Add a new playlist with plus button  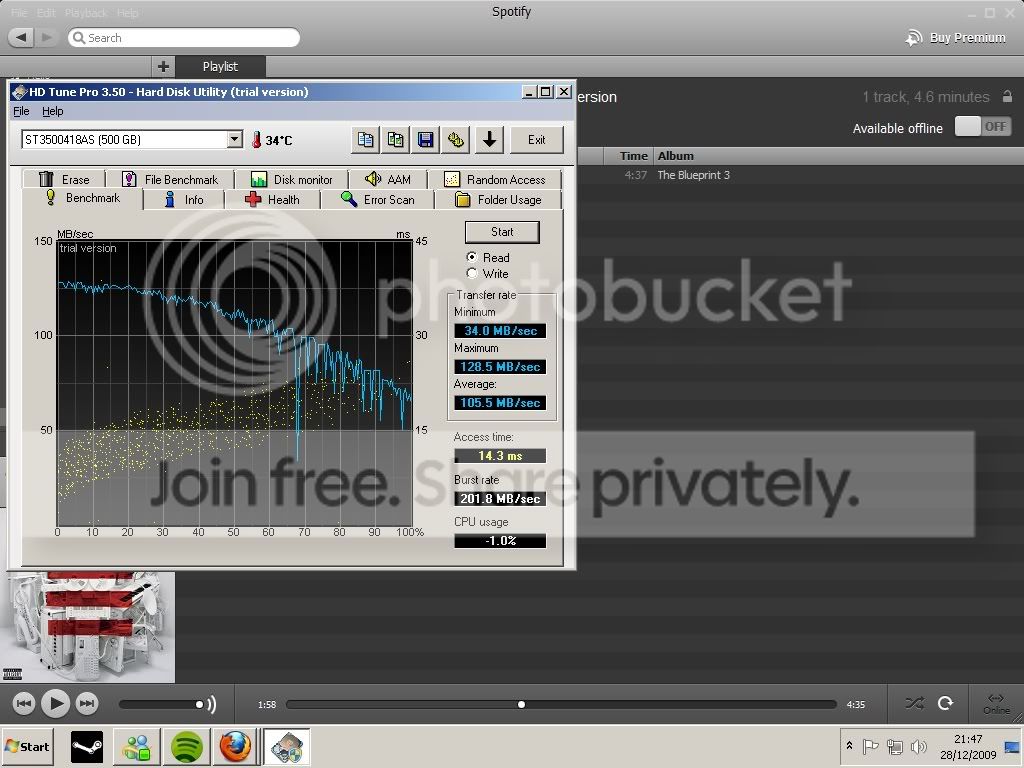(x=163, y=66)
